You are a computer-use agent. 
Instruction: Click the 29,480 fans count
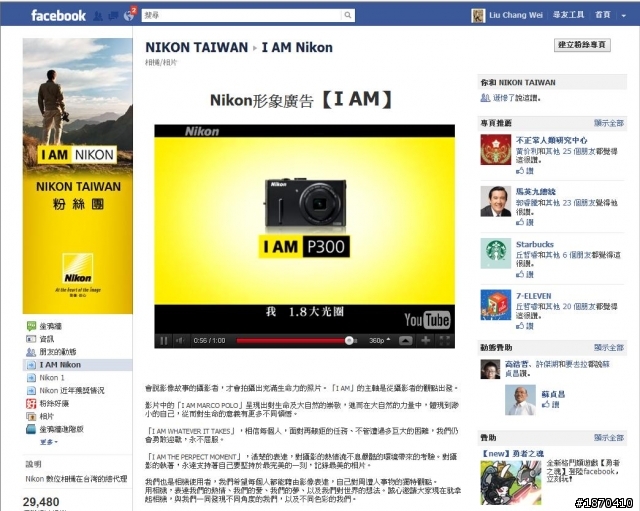[41, 502]
